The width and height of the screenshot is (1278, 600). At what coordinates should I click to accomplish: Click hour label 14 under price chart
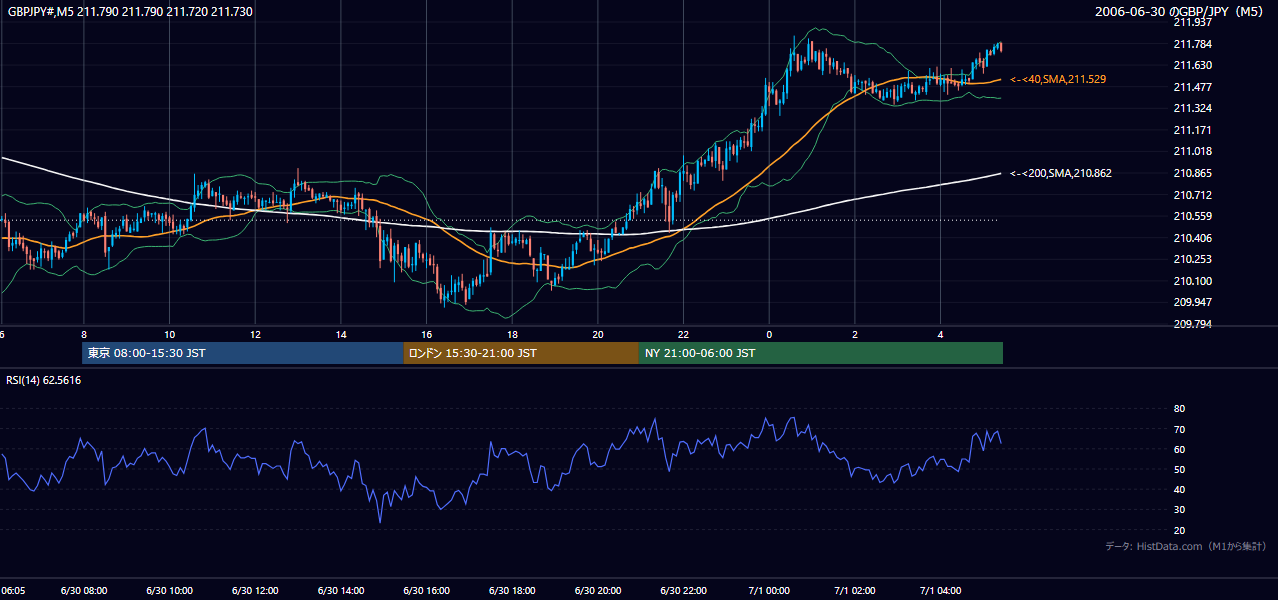341,334
